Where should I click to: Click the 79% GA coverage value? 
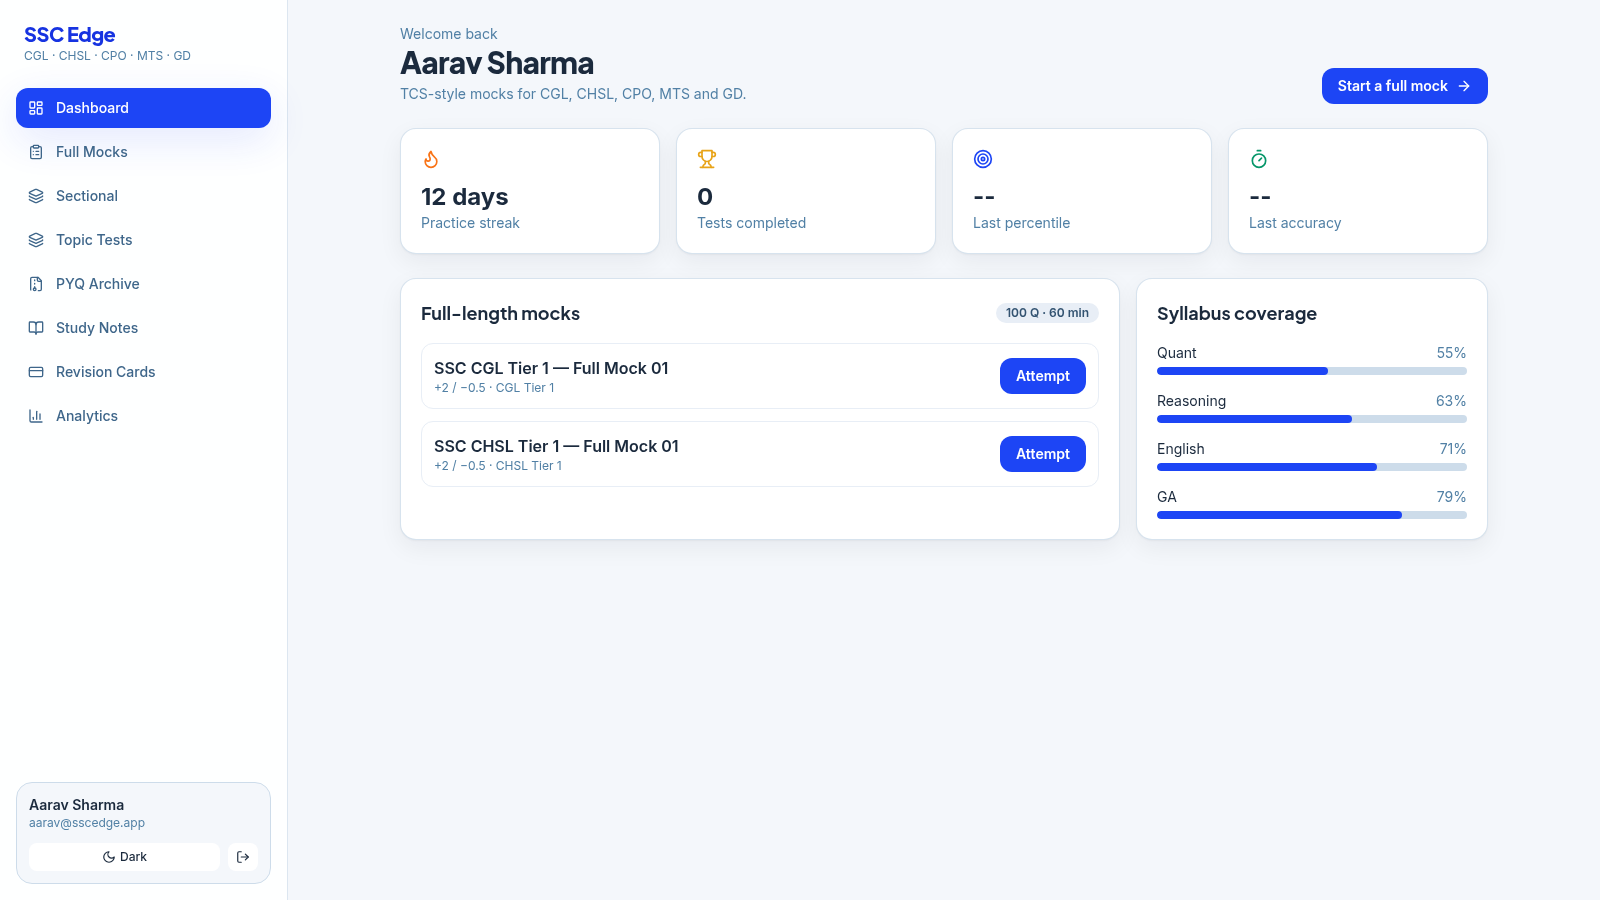pos(1451,497)
